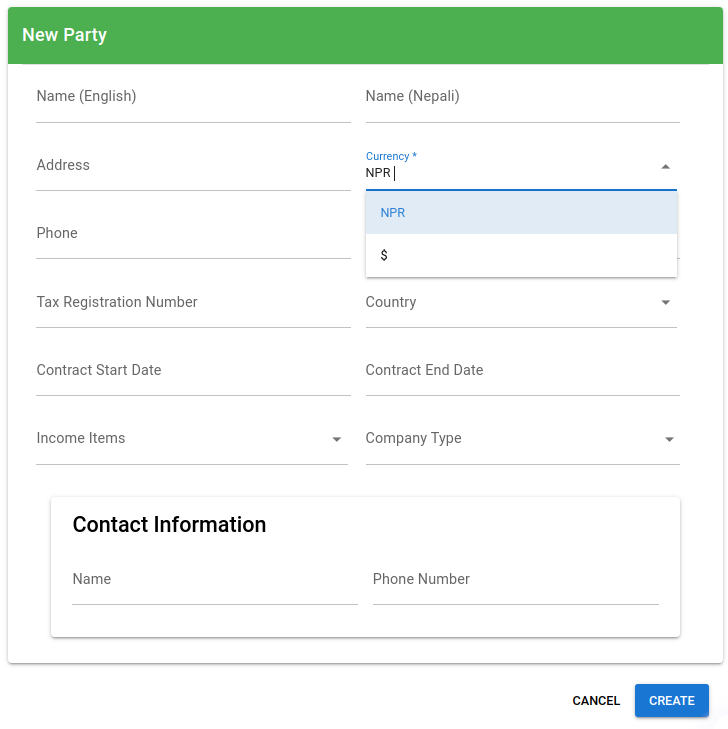728x729 pixels.
Task: Expand the Company Type dropdown arrow
Action: (x=669, y=439)
